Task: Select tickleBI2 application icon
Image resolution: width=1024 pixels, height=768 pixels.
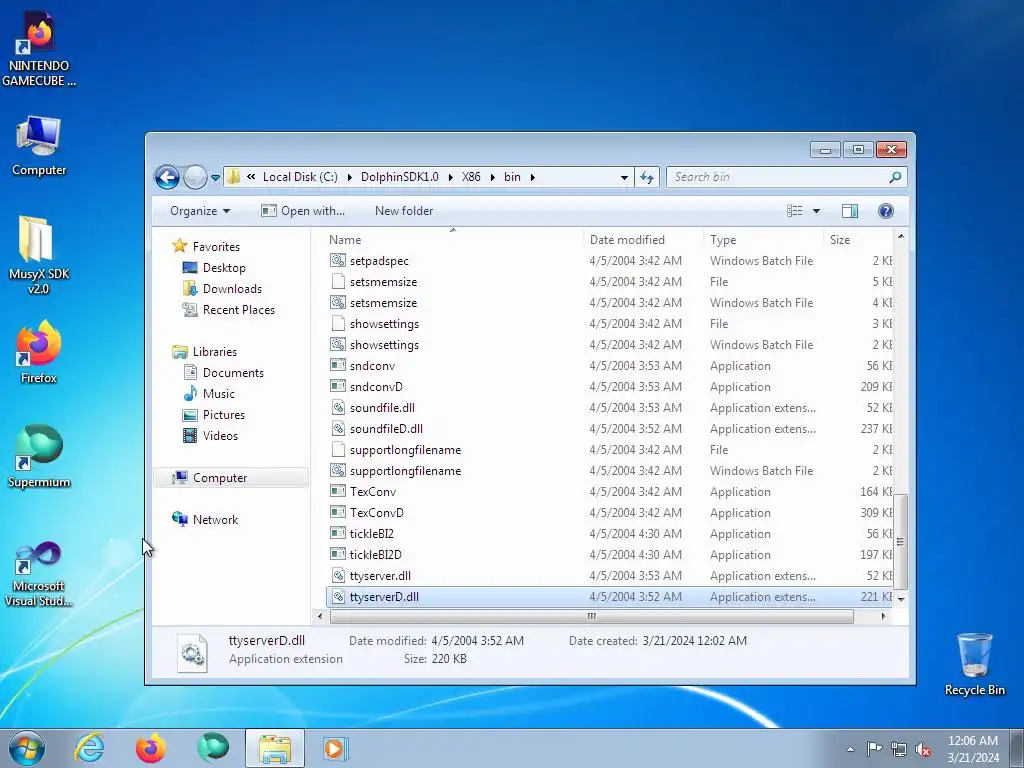Action: click(x=338, y=534)
